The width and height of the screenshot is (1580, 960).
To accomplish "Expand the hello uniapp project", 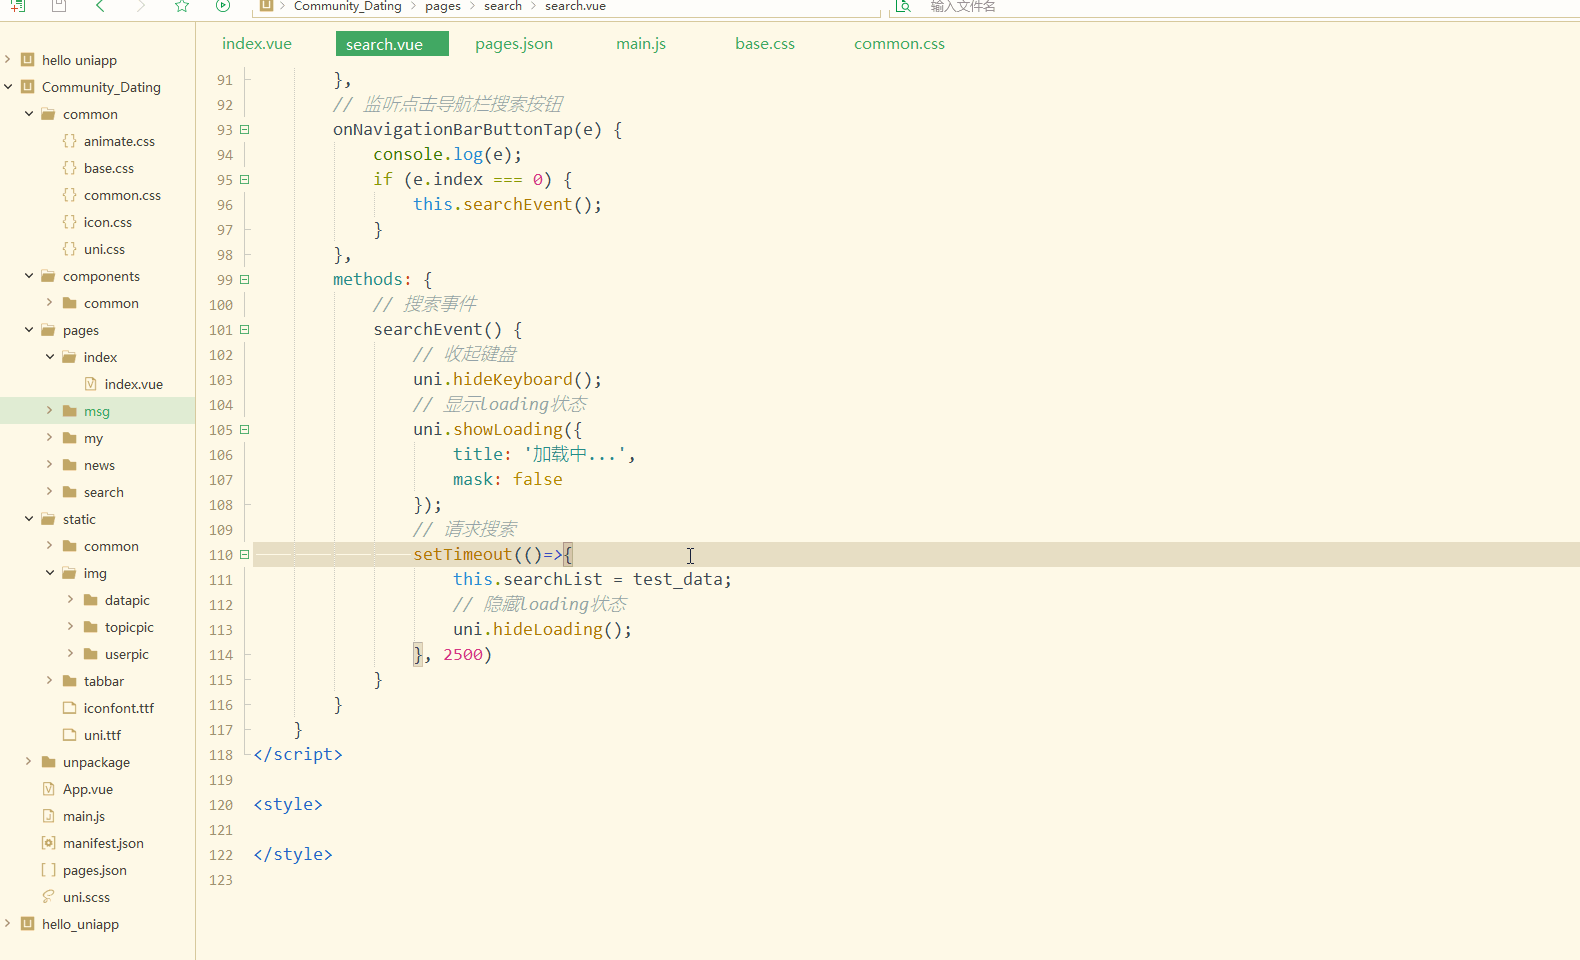I will (8, 60).
